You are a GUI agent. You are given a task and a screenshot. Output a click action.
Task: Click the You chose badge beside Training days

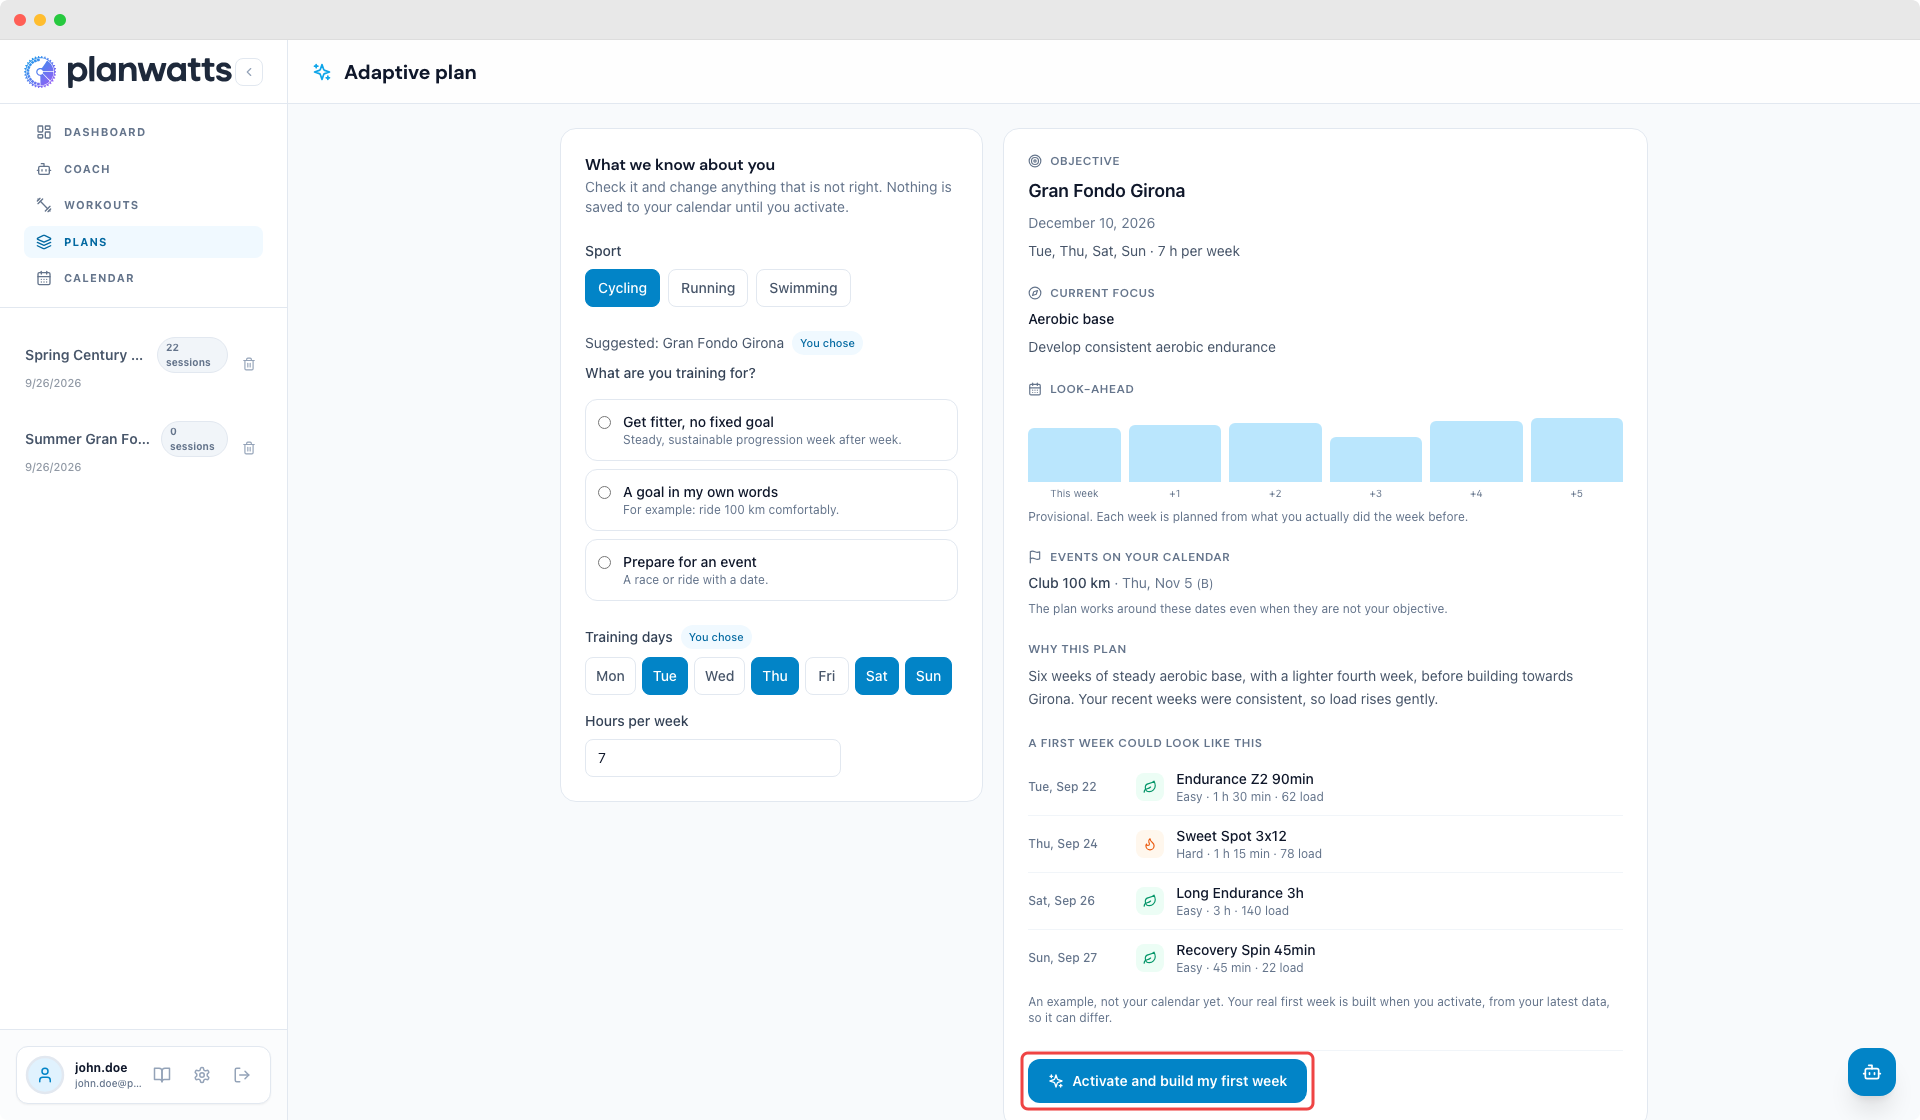point(716,637)
